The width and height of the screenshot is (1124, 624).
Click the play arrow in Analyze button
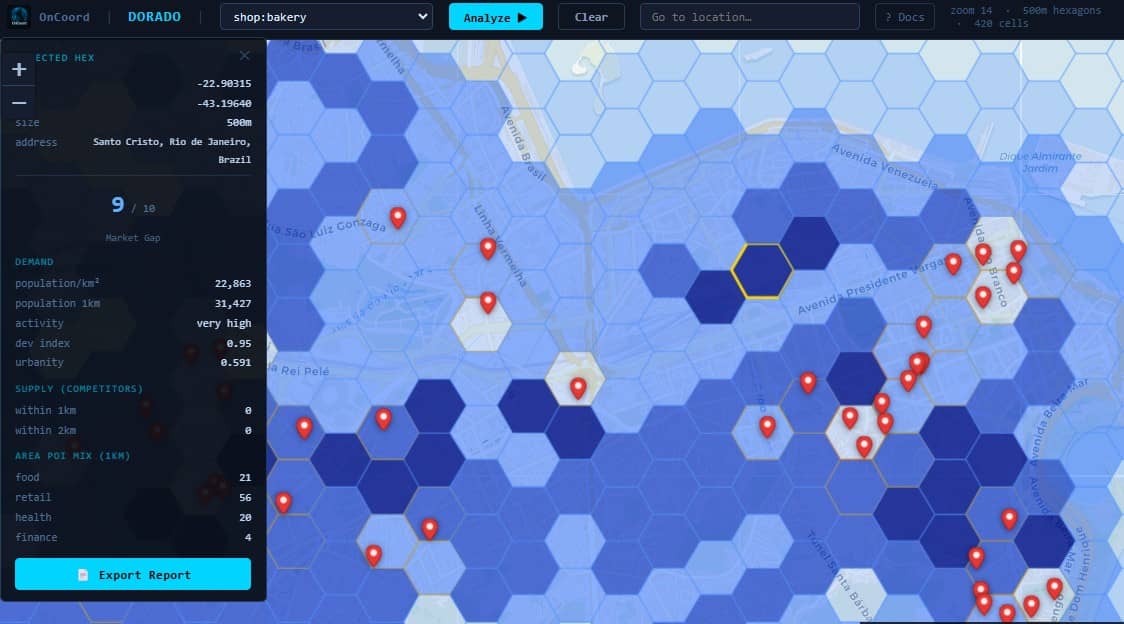pos(522,17)
